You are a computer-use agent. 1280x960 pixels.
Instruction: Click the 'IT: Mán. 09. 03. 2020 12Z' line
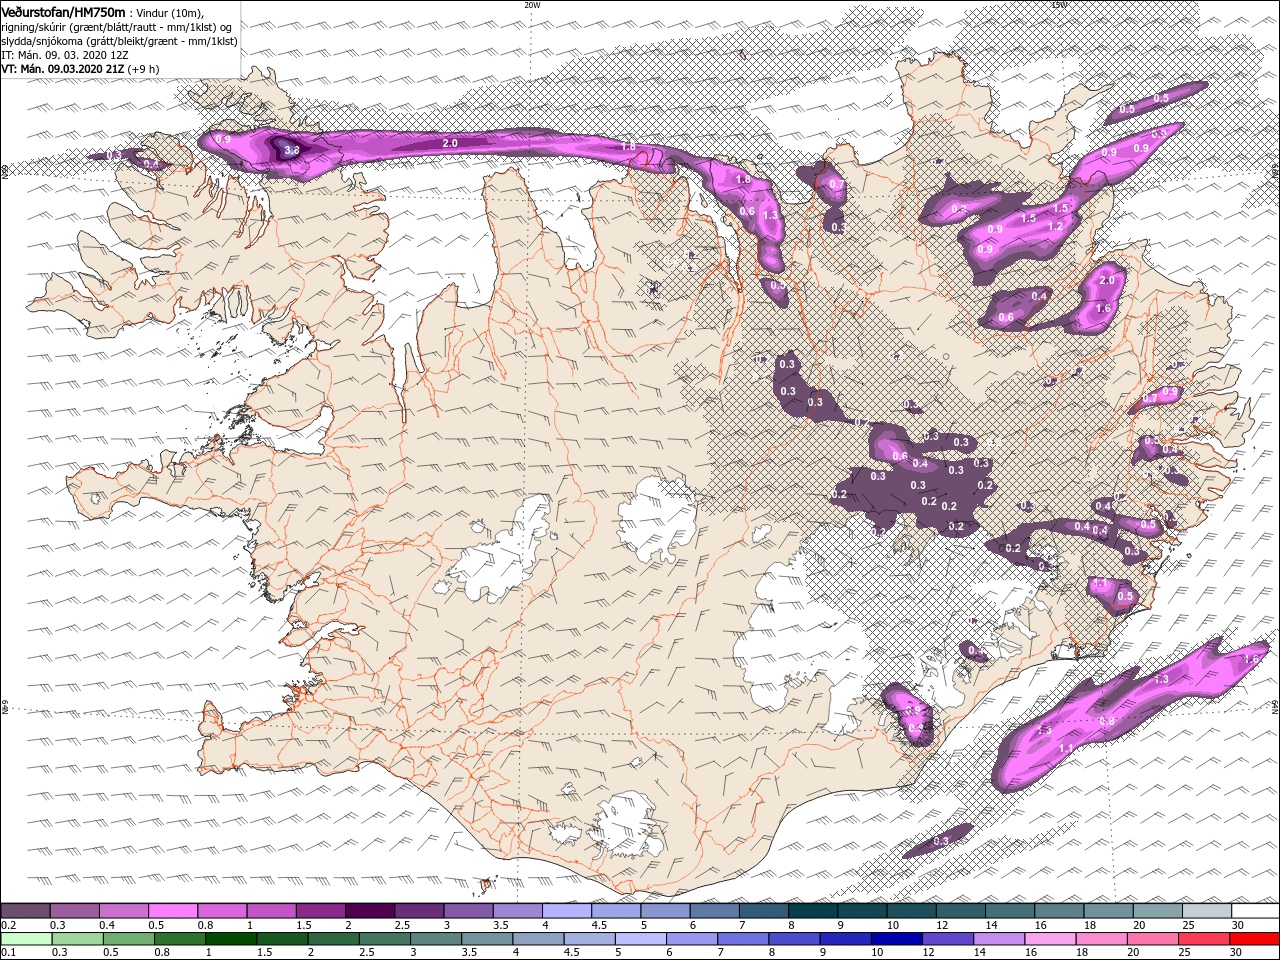click(64, 55)
